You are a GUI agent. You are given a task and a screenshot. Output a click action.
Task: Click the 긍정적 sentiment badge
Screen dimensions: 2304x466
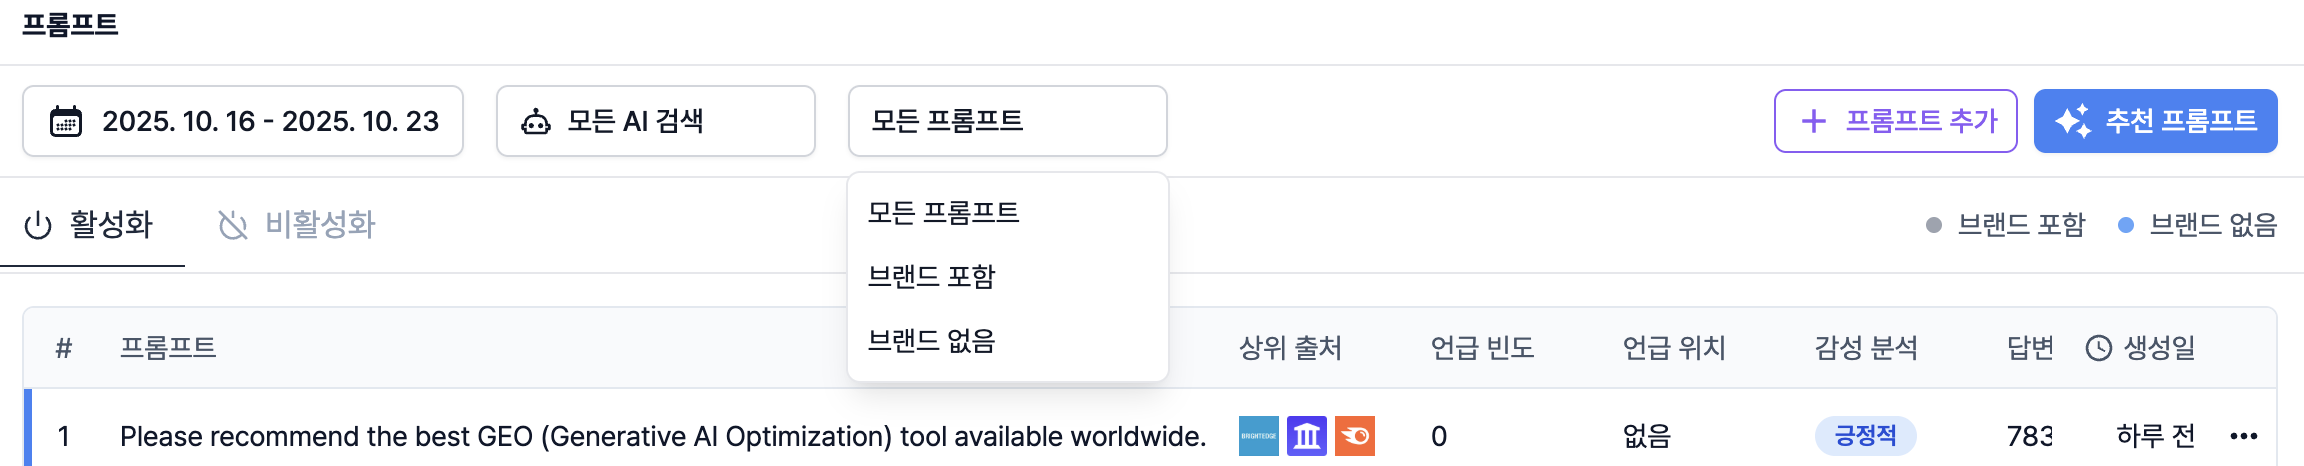pos(1865,436)
